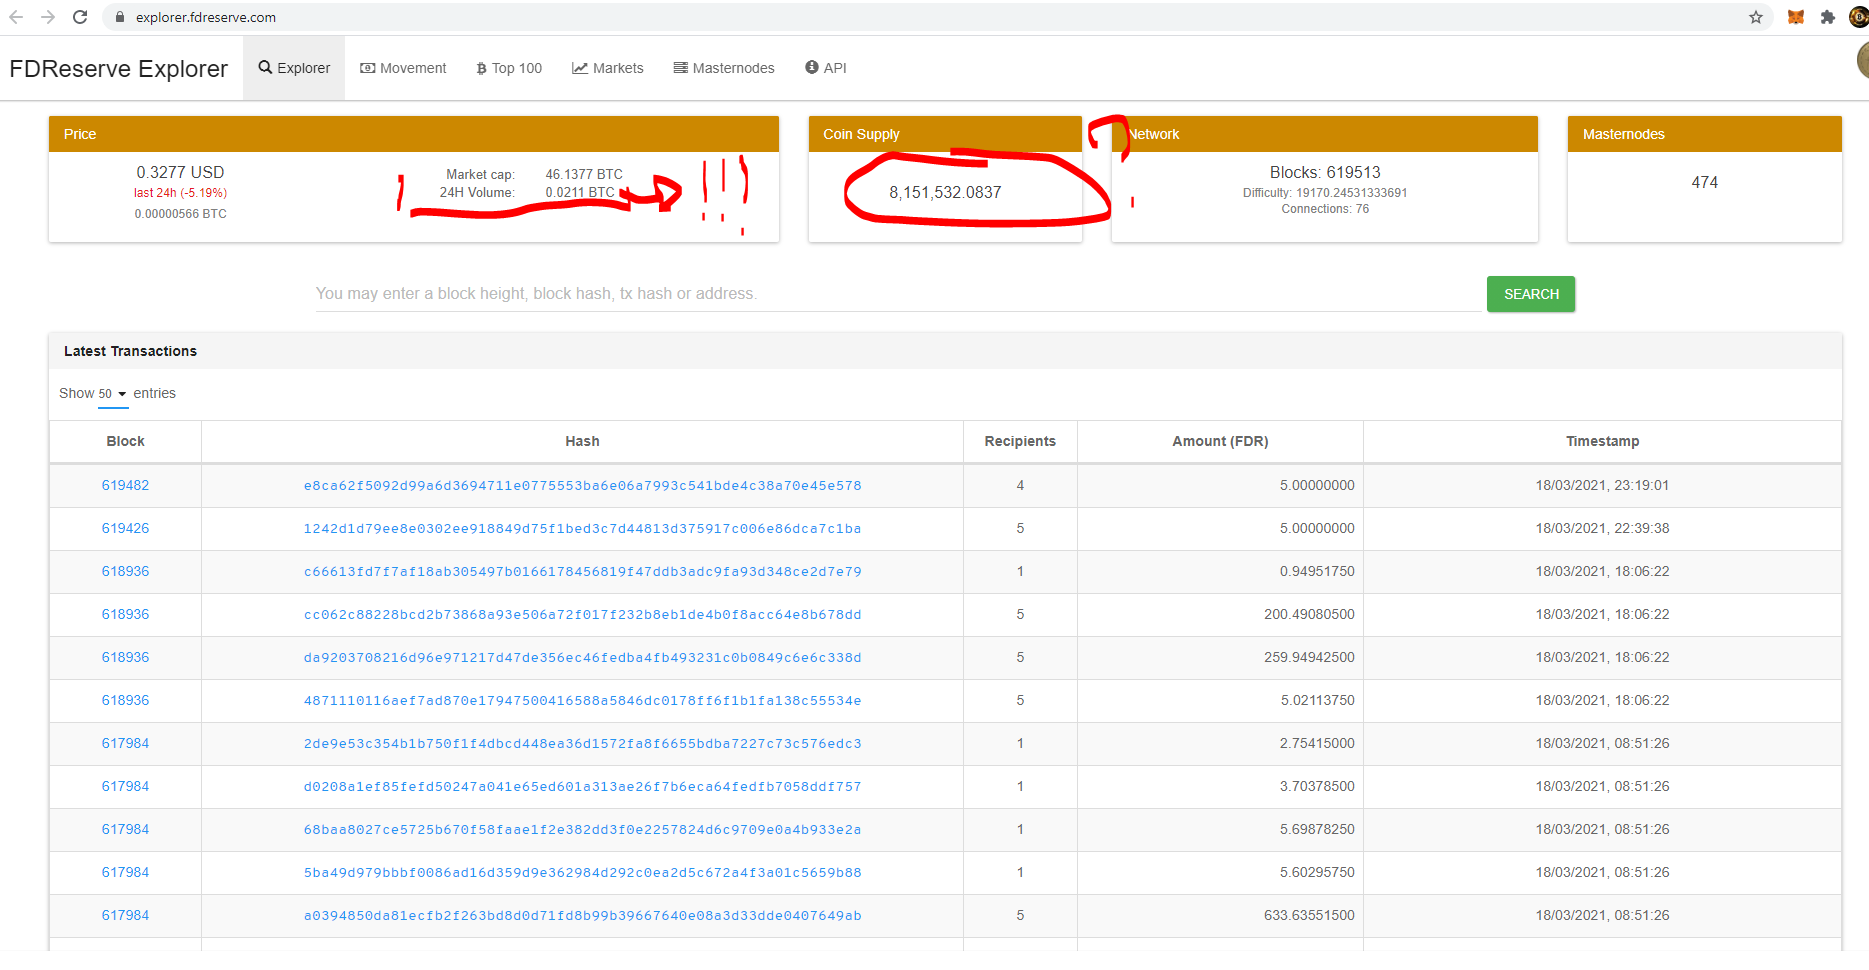This screenshot has height=970, width=1869.
Task: Open the MetaMask fox extension
Action: click(x=1796, y=17)
